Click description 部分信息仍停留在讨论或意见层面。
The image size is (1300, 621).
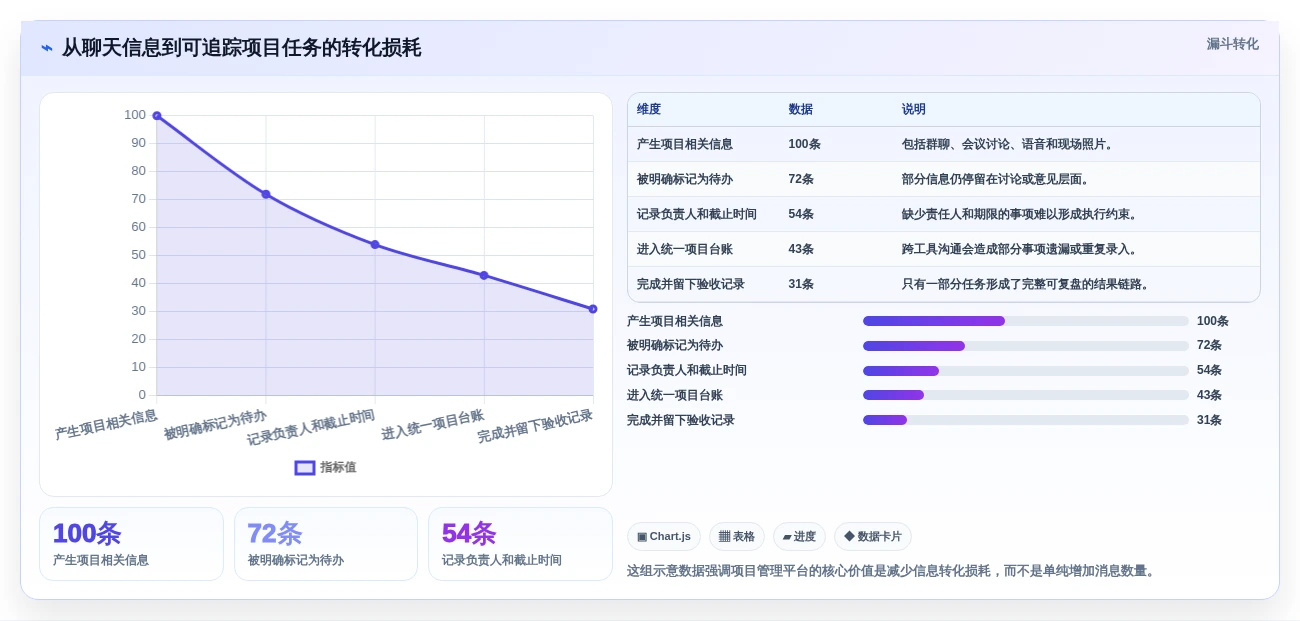point(998,179)
